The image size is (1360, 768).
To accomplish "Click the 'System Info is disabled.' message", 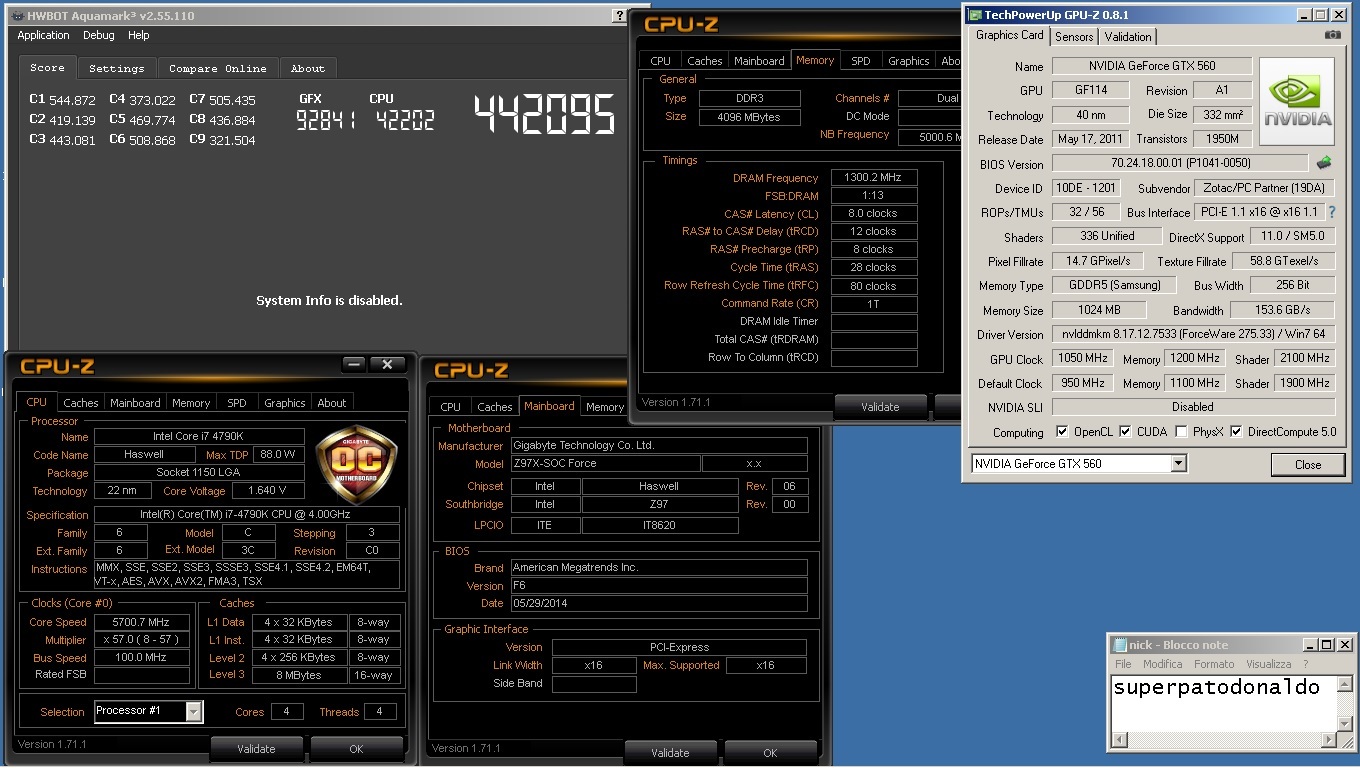I will tap(329, 300).
